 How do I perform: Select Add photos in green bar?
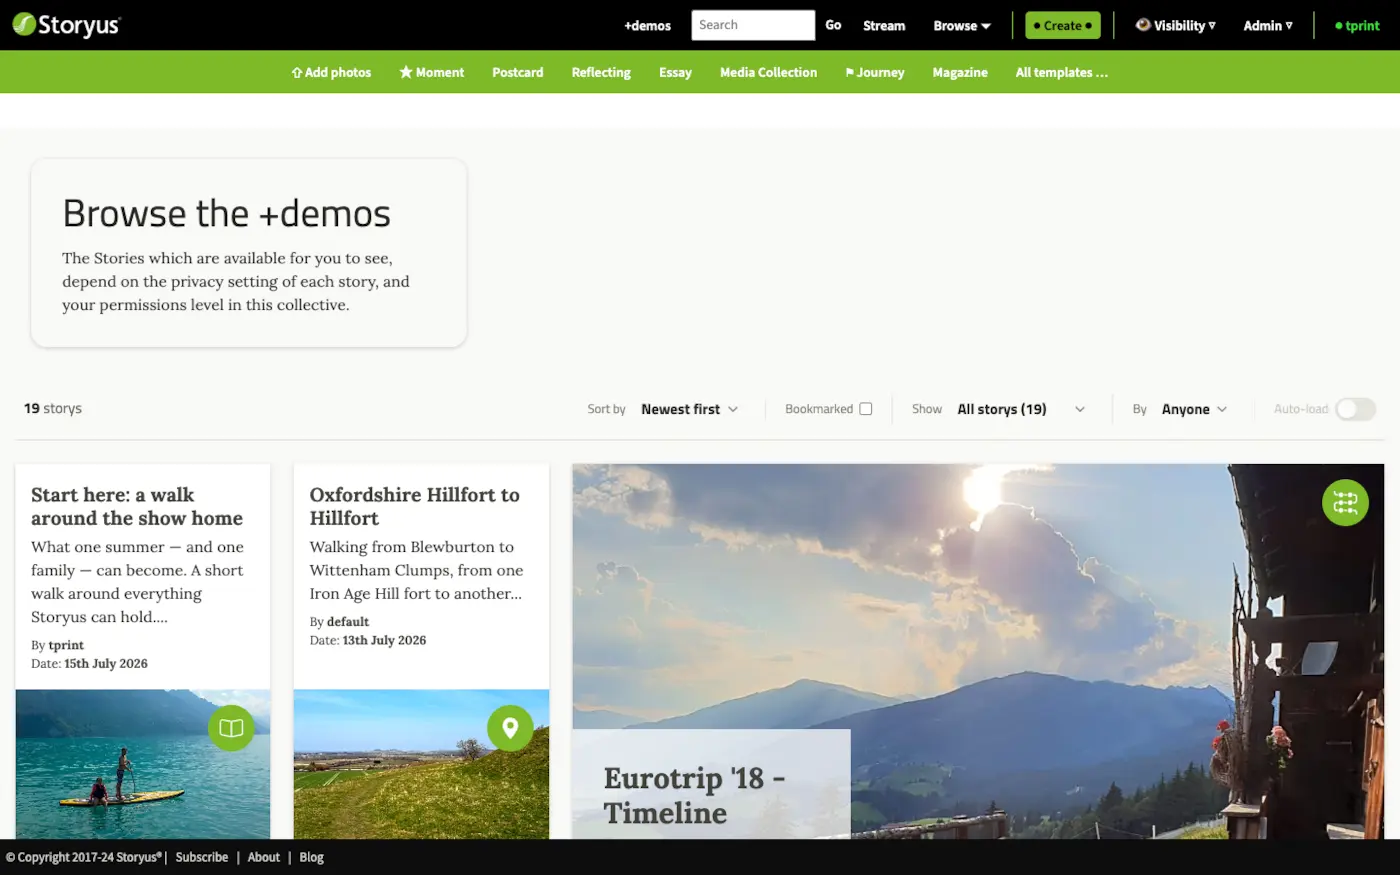331,72
